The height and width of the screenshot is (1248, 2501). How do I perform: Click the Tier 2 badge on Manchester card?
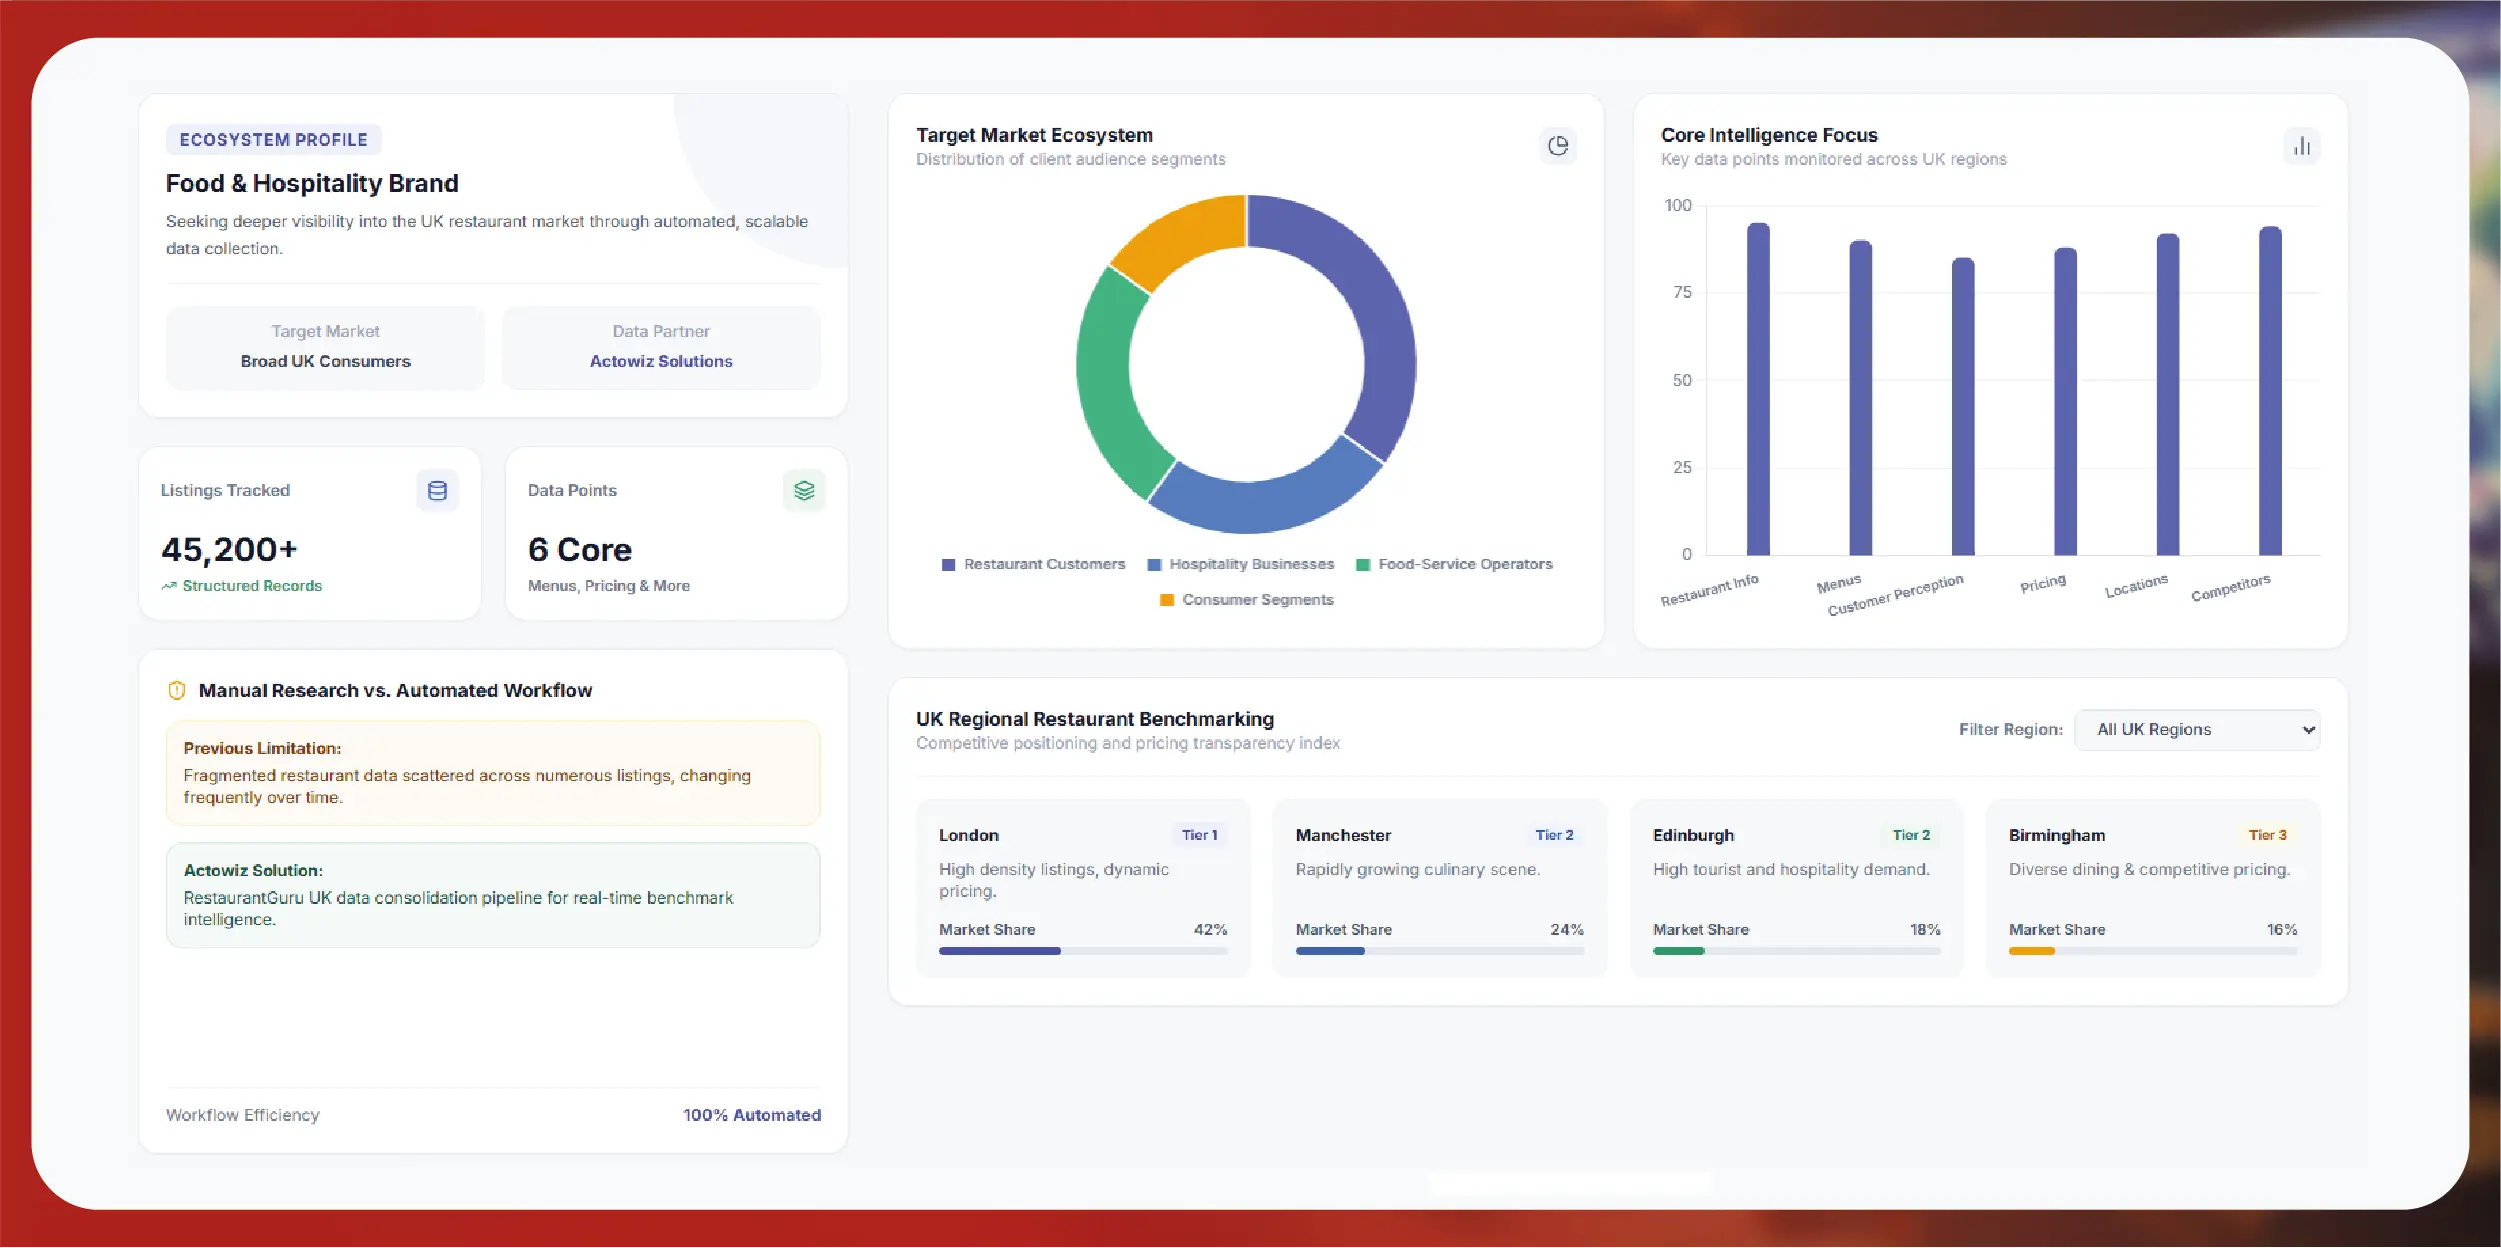click(1555, 835)
